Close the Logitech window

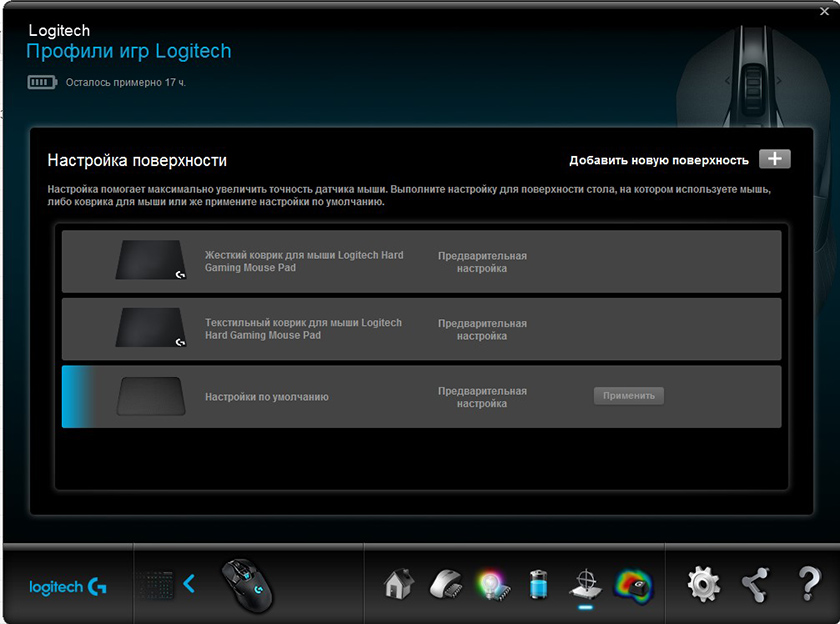coord(824,11)
